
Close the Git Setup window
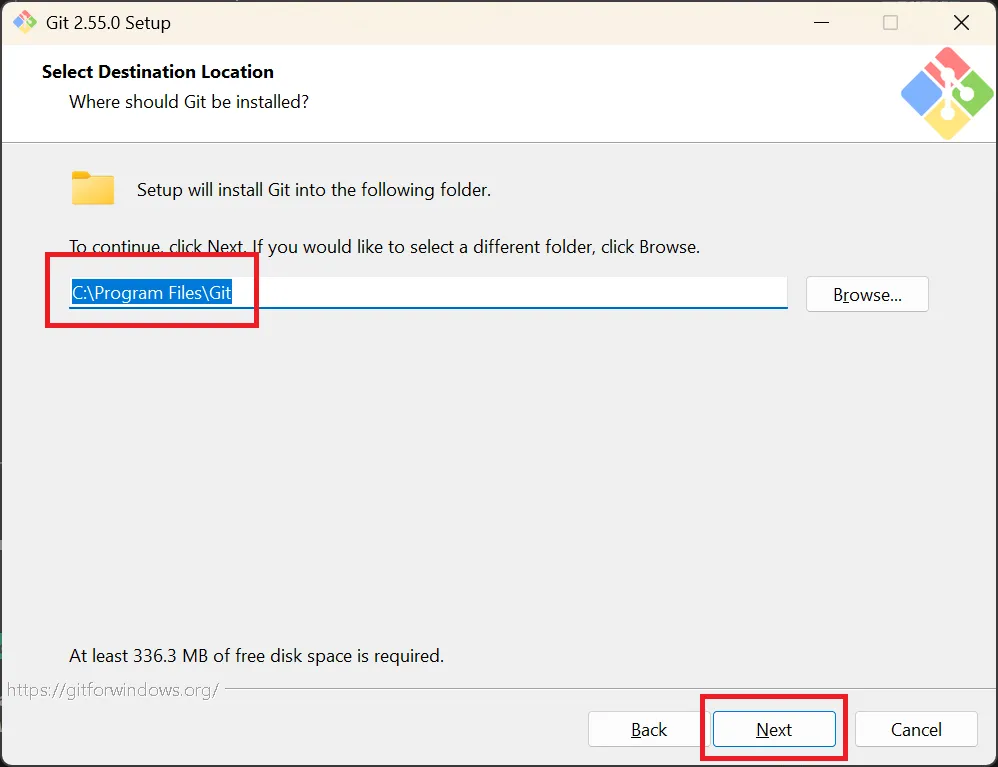[x=961, y=22]
